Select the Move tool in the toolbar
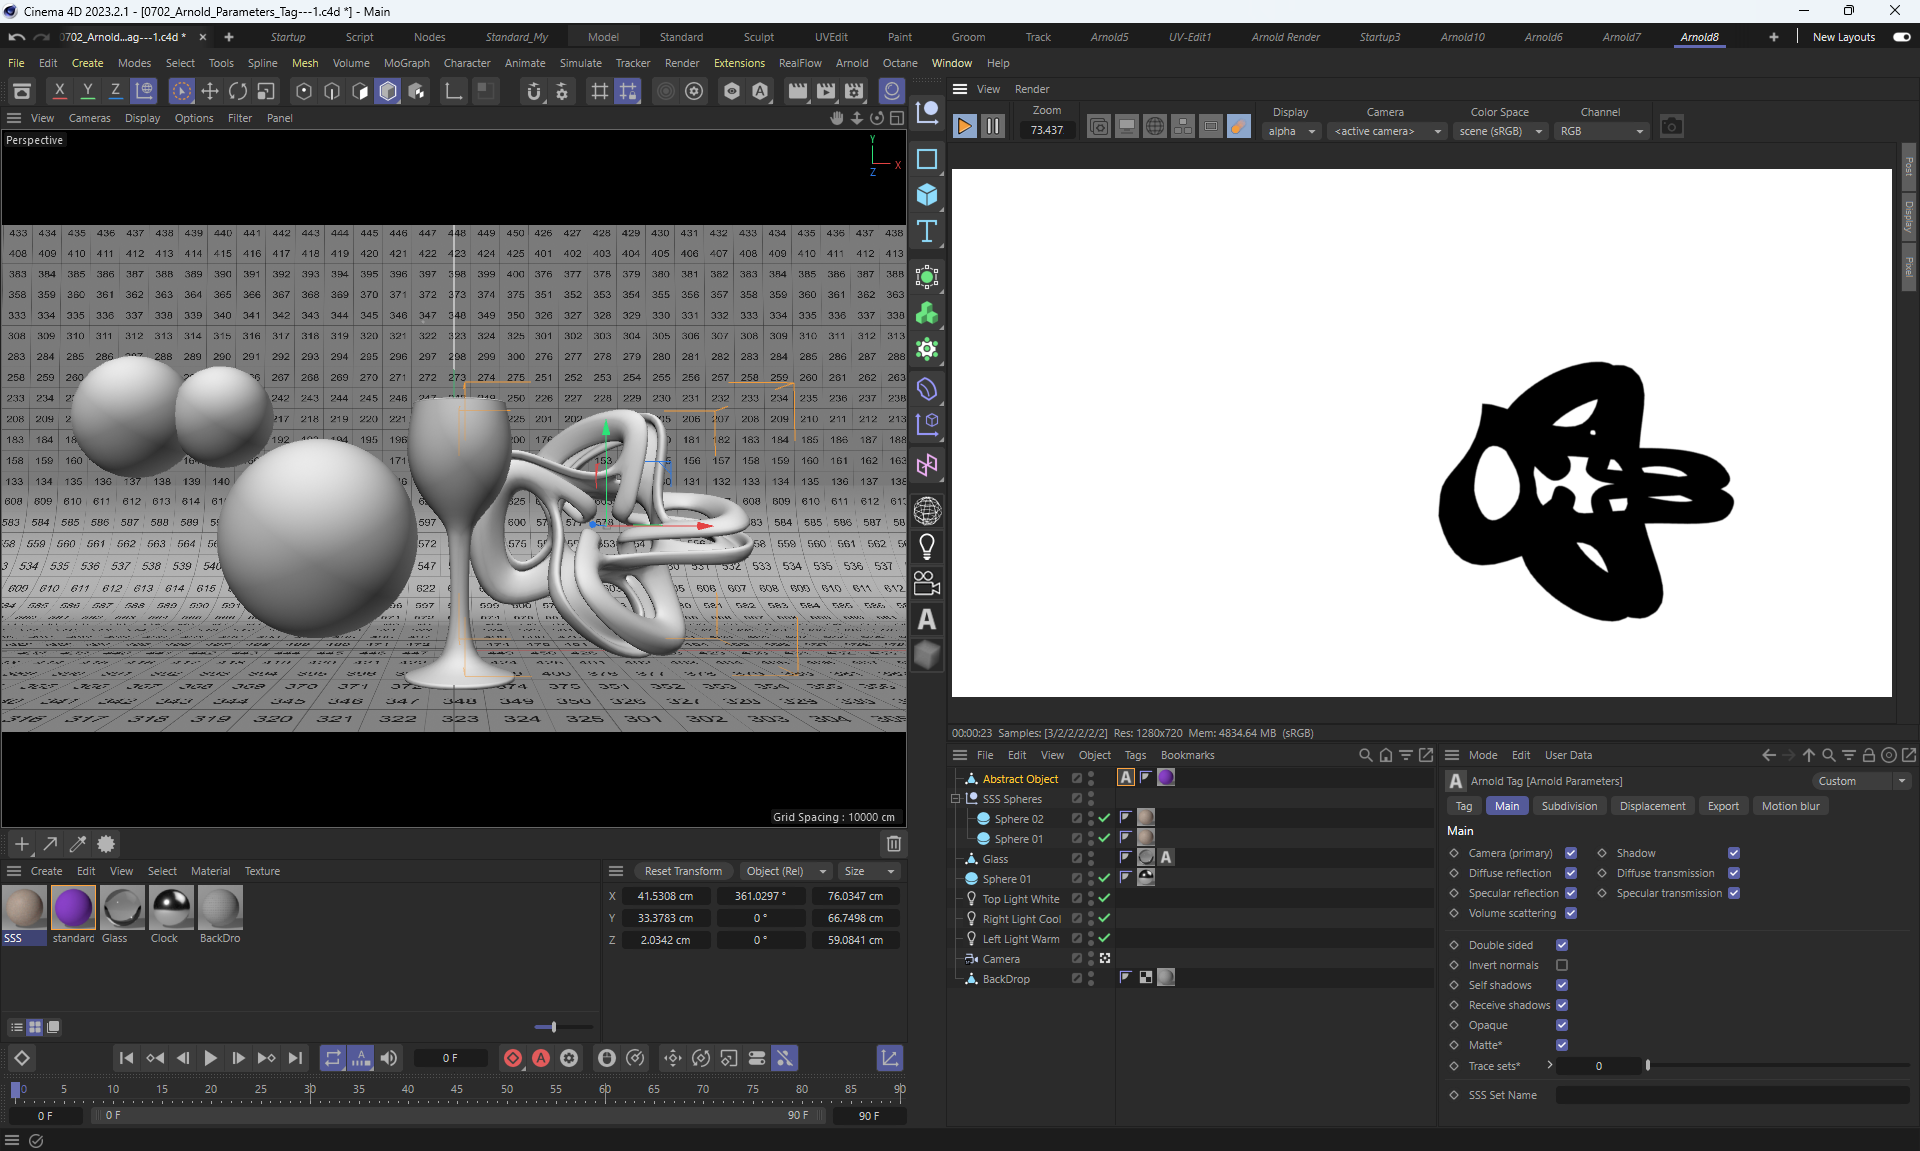Viewport: 1920px width, 1151px height. pos(210,91)
